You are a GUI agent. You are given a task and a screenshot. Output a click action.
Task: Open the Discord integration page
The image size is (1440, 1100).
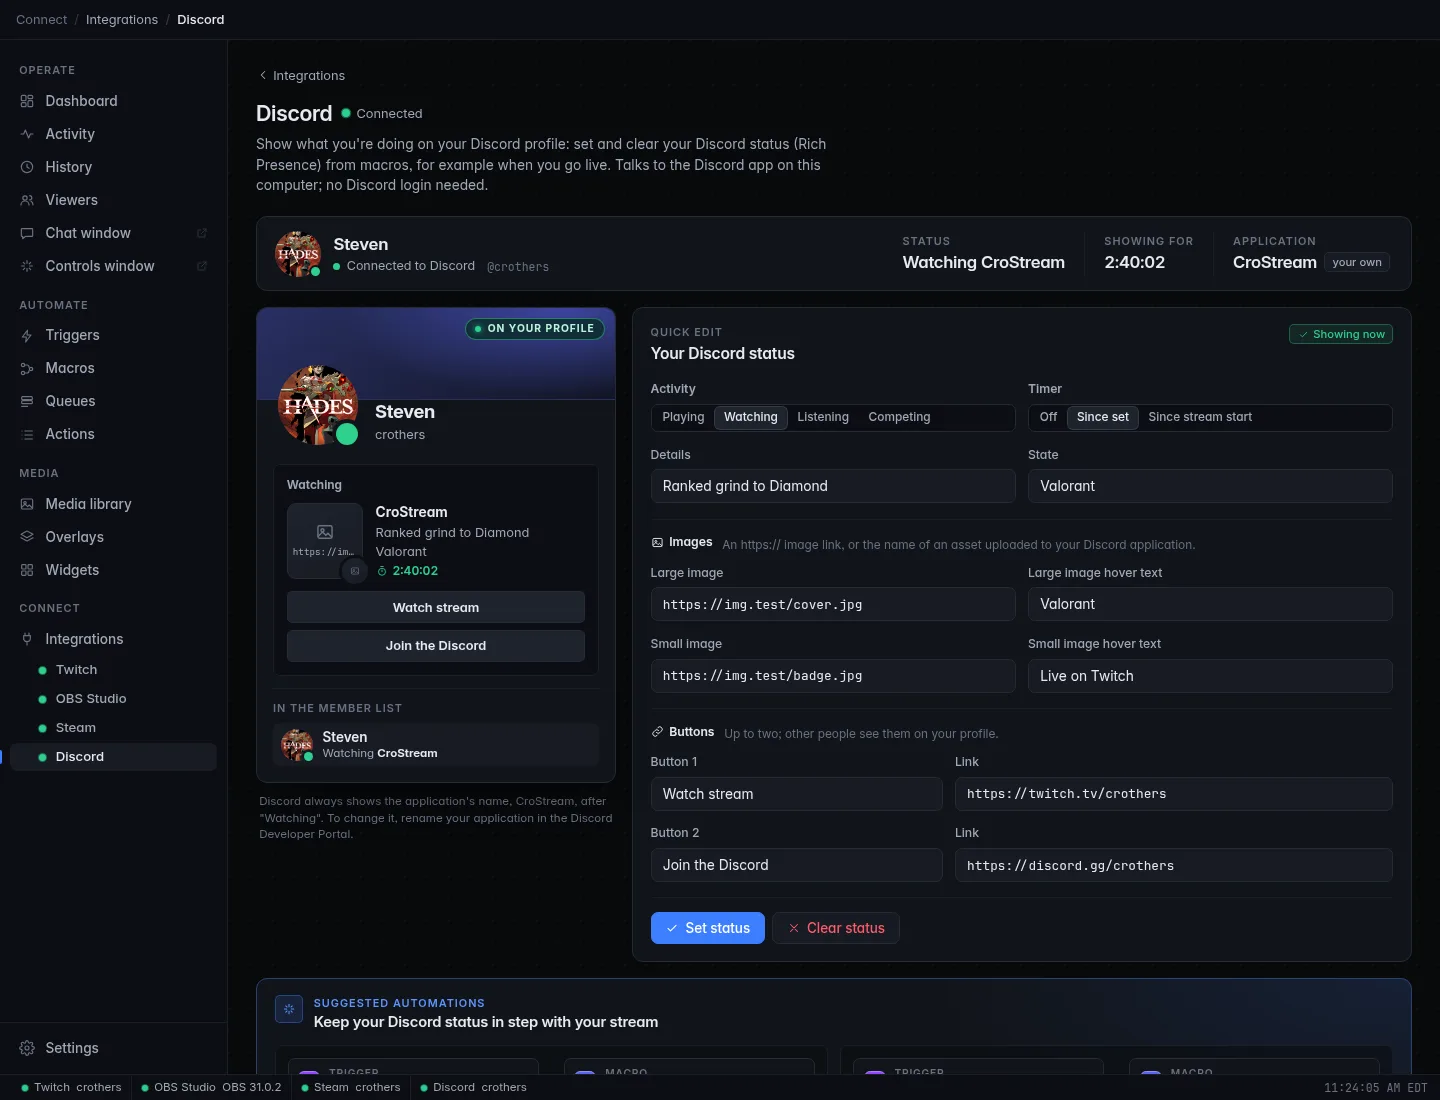113,757
